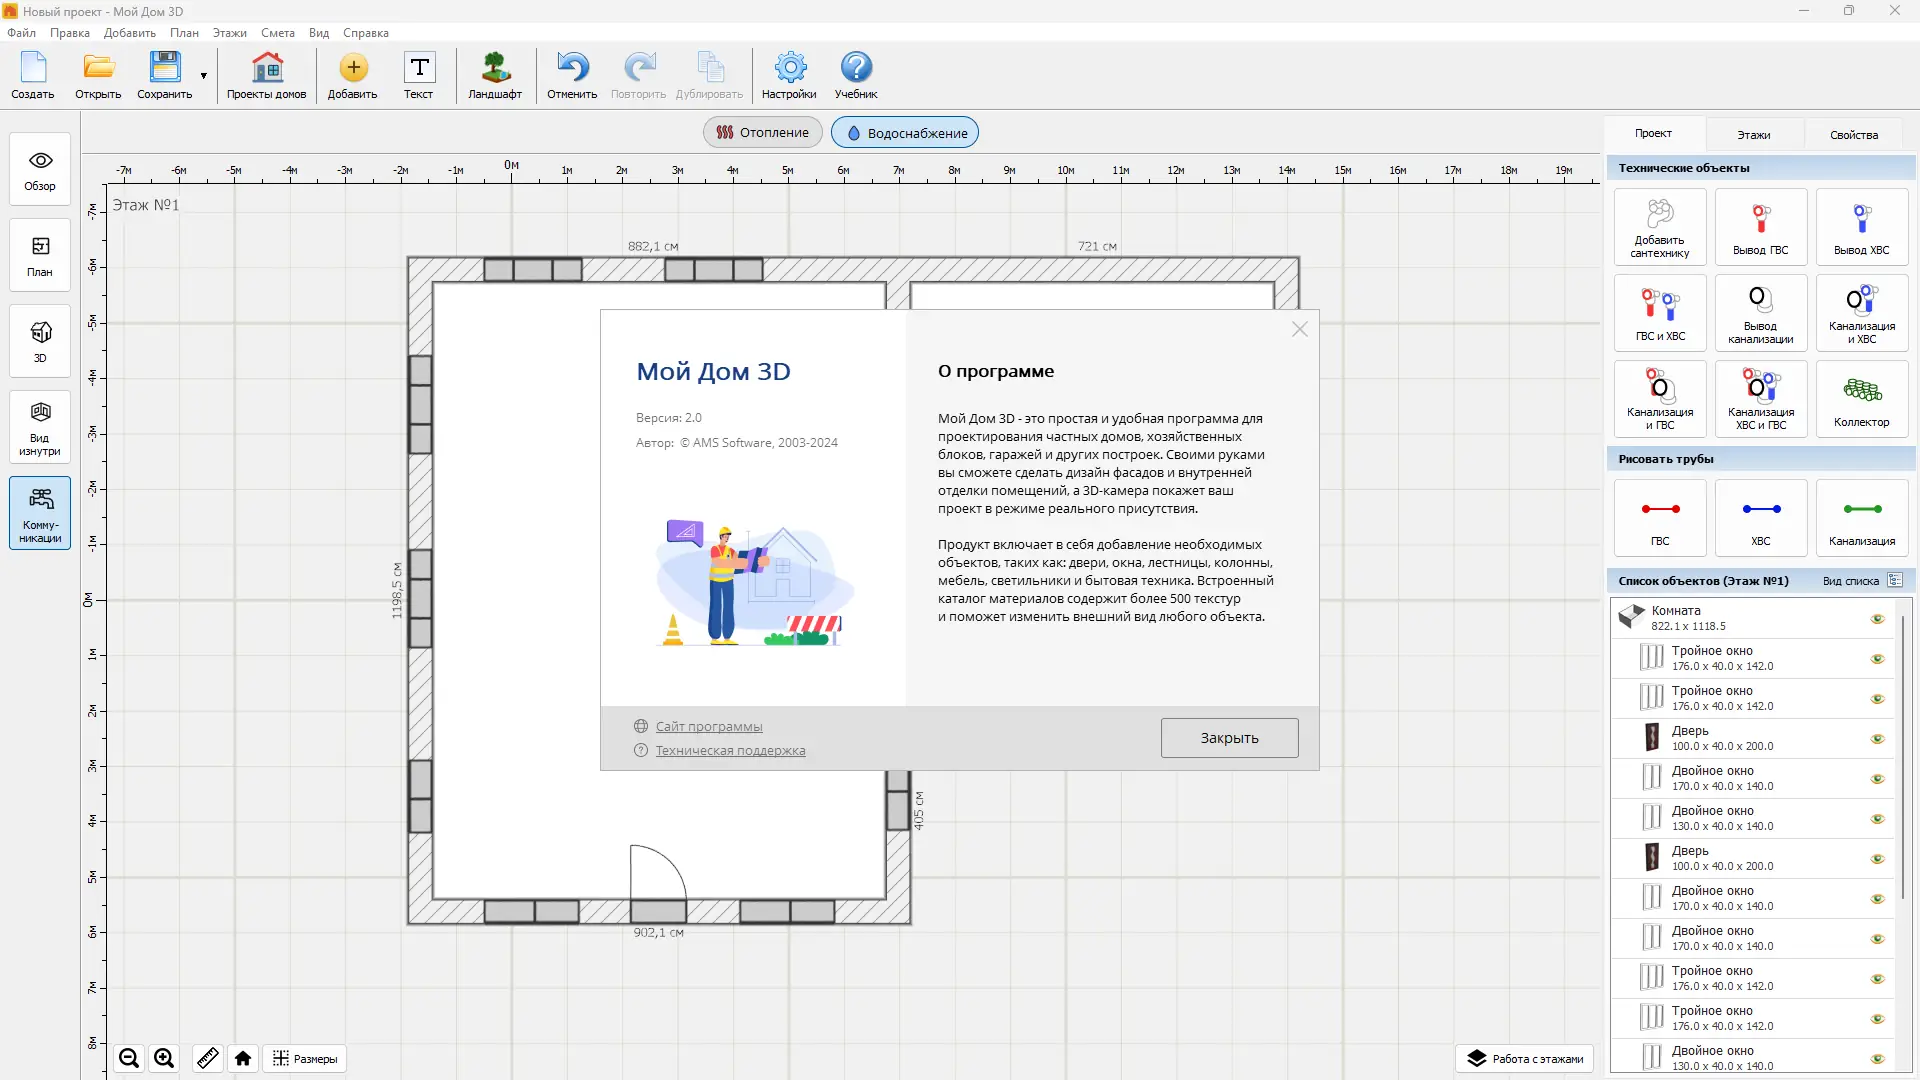Open the Техническая поддержка link
Viewport: 1920px width, 1080px height.
coord(730,751)
